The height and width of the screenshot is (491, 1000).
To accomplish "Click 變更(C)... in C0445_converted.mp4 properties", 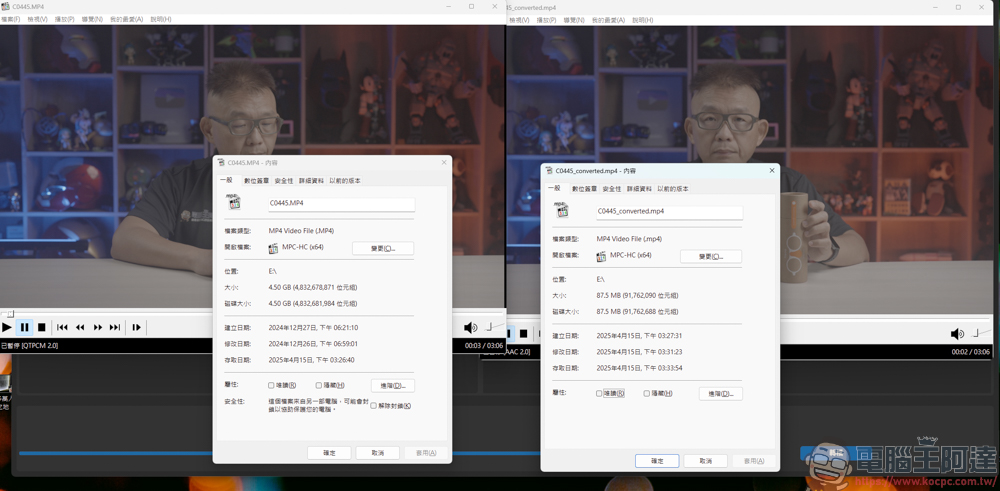I will [710, 256].
